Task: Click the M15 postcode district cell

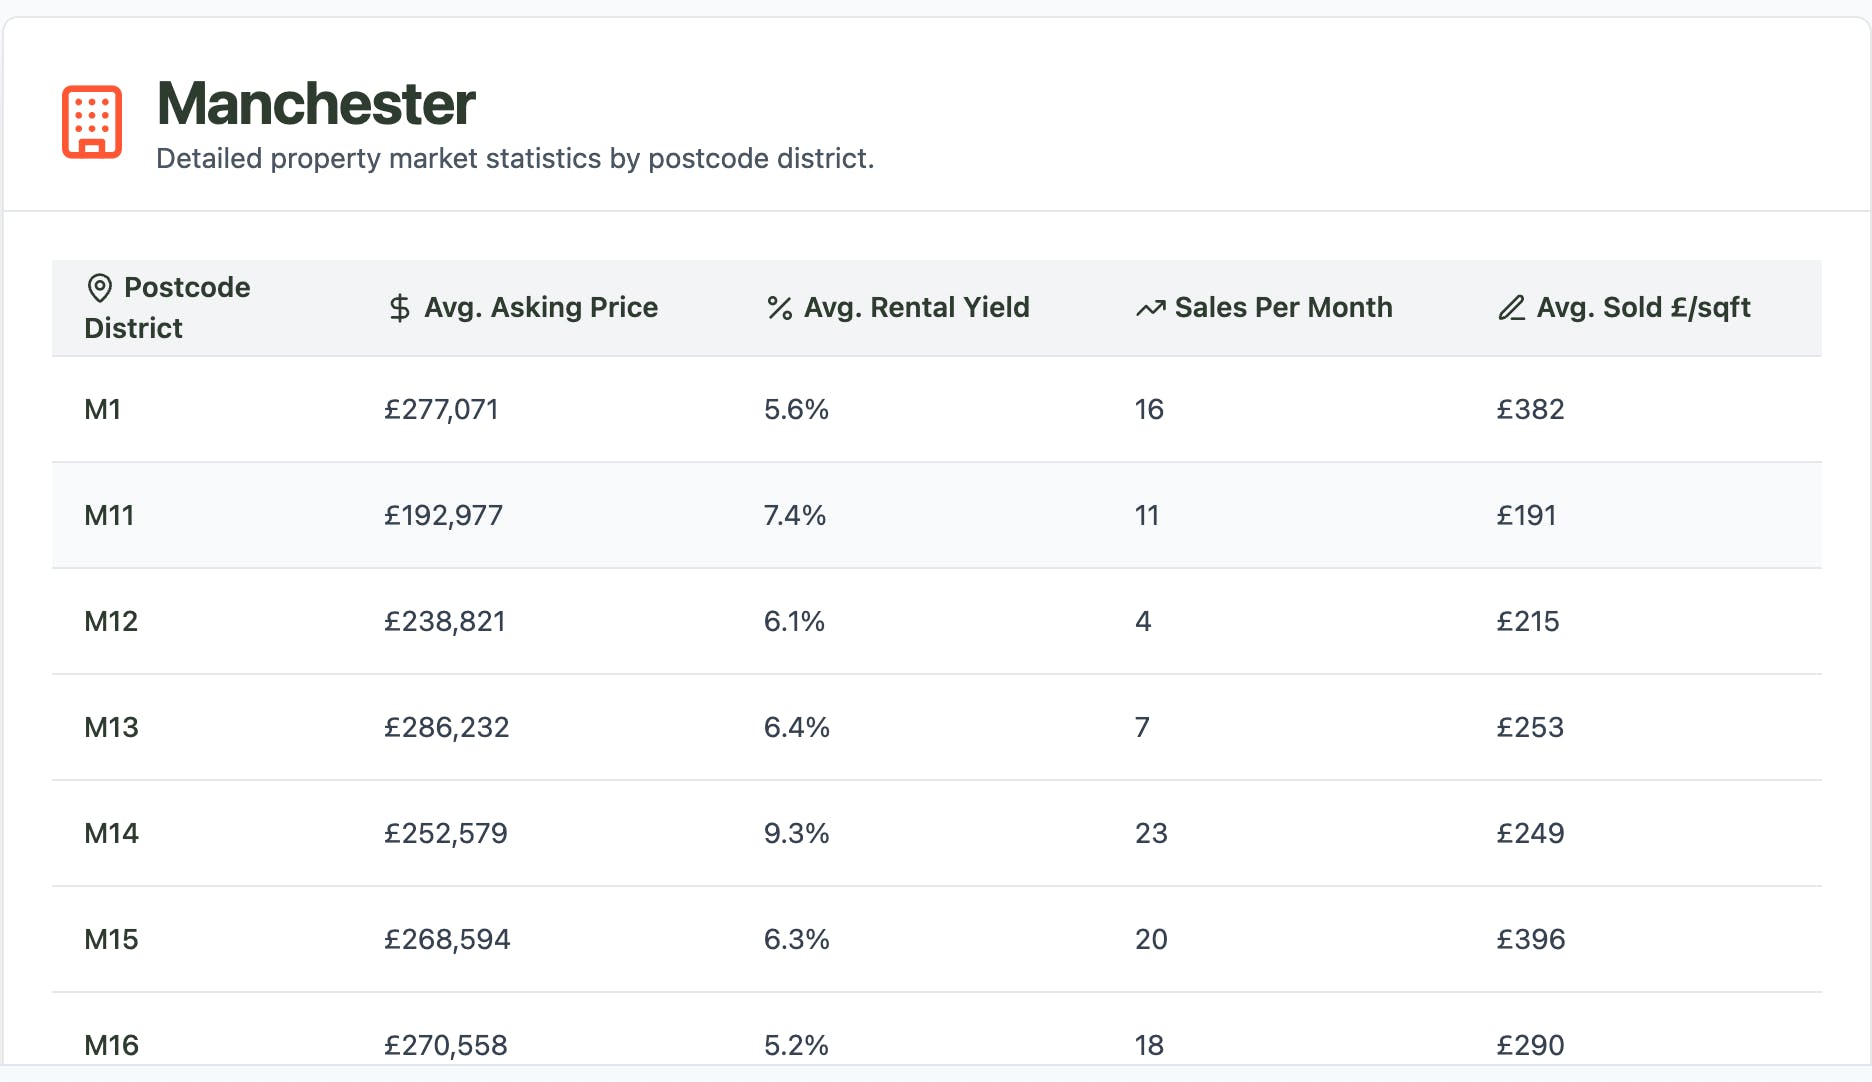Action: pos(111,940)
